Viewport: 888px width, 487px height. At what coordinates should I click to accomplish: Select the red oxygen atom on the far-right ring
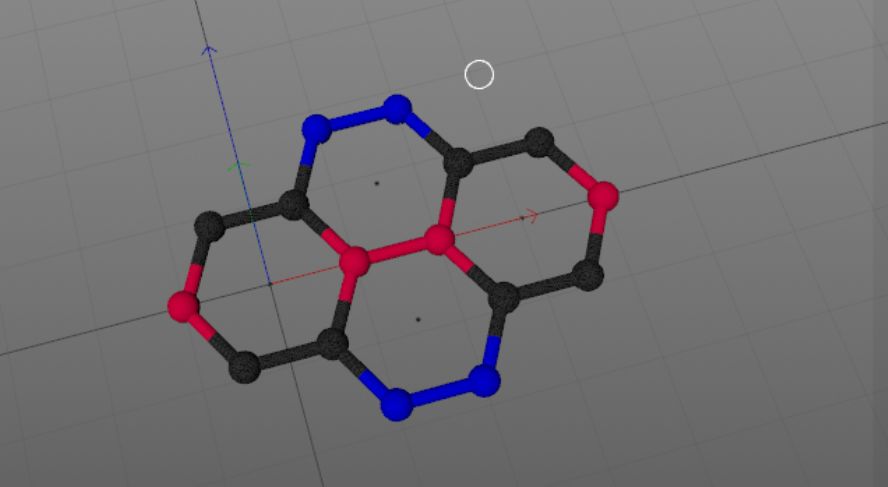pos(603,196)
